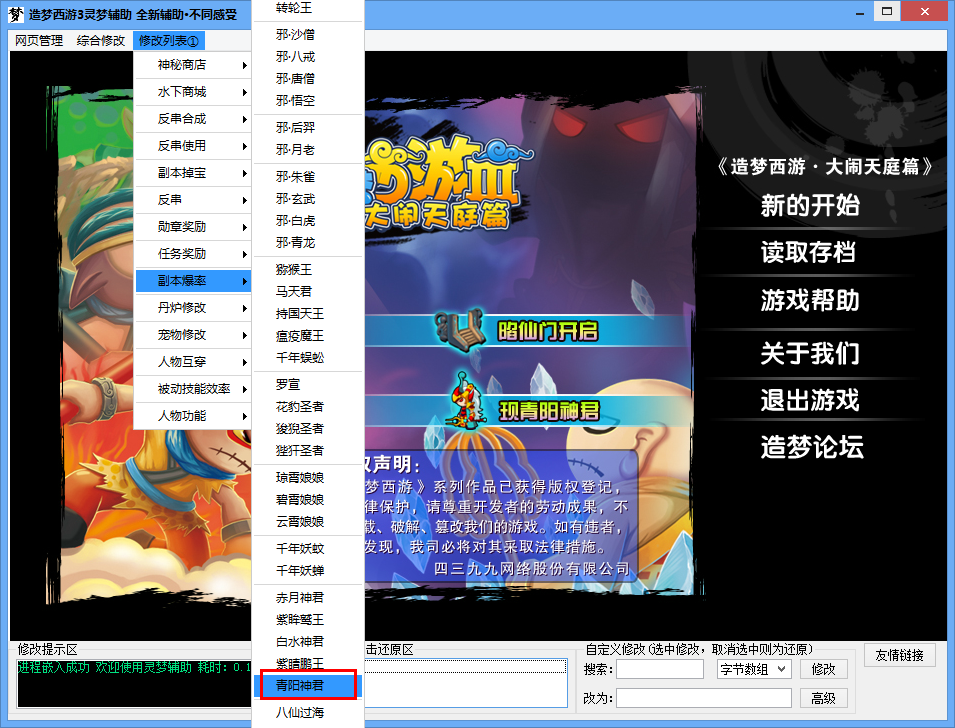Viewport: 955px width, 728px height.
Task: Pick 千年妖蝉 in the submenu
Action: click(x=308, y=570)
